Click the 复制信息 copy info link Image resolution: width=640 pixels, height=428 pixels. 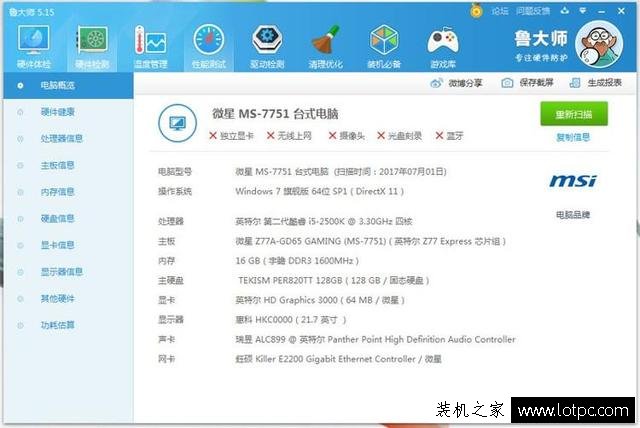point(573,137)
